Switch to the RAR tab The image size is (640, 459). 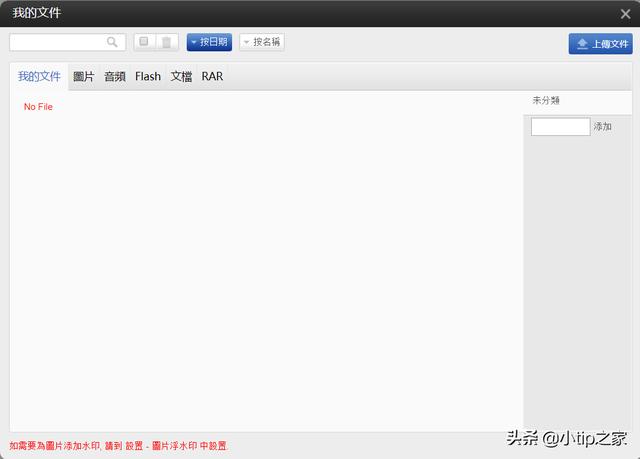coord(212,76)
